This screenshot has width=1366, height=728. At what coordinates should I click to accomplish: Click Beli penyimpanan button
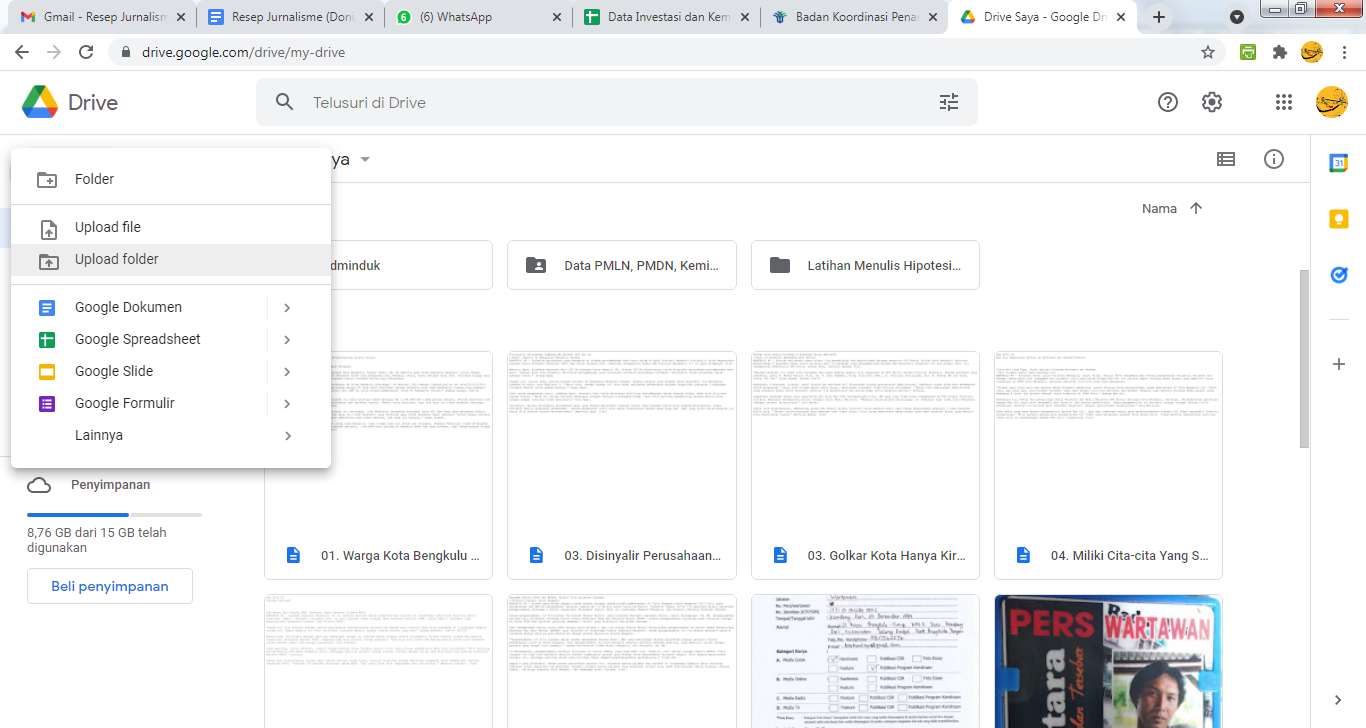(x=110, y=586)
